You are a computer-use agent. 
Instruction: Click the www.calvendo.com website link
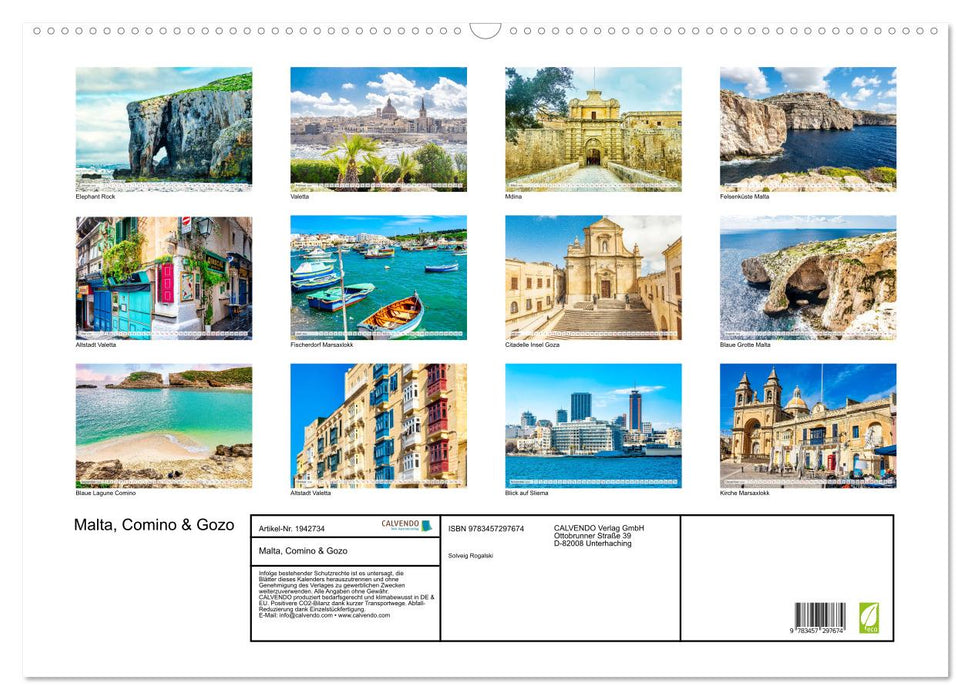(365, 617)
